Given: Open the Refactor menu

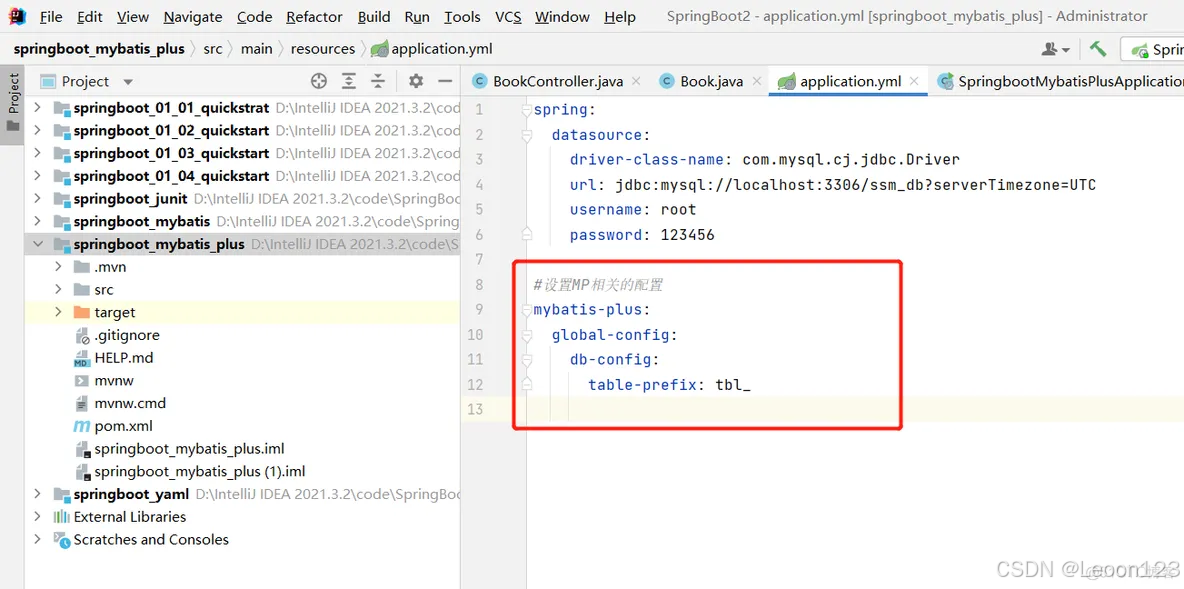Looking at the screenshot, I should click(314, 17).
